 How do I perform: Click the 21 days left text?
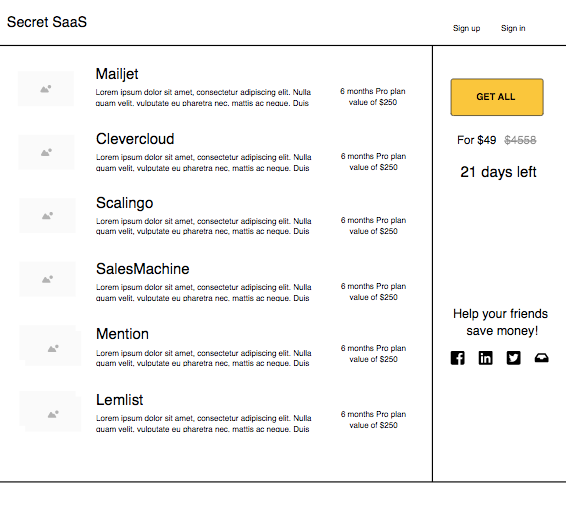click(498, 172)
